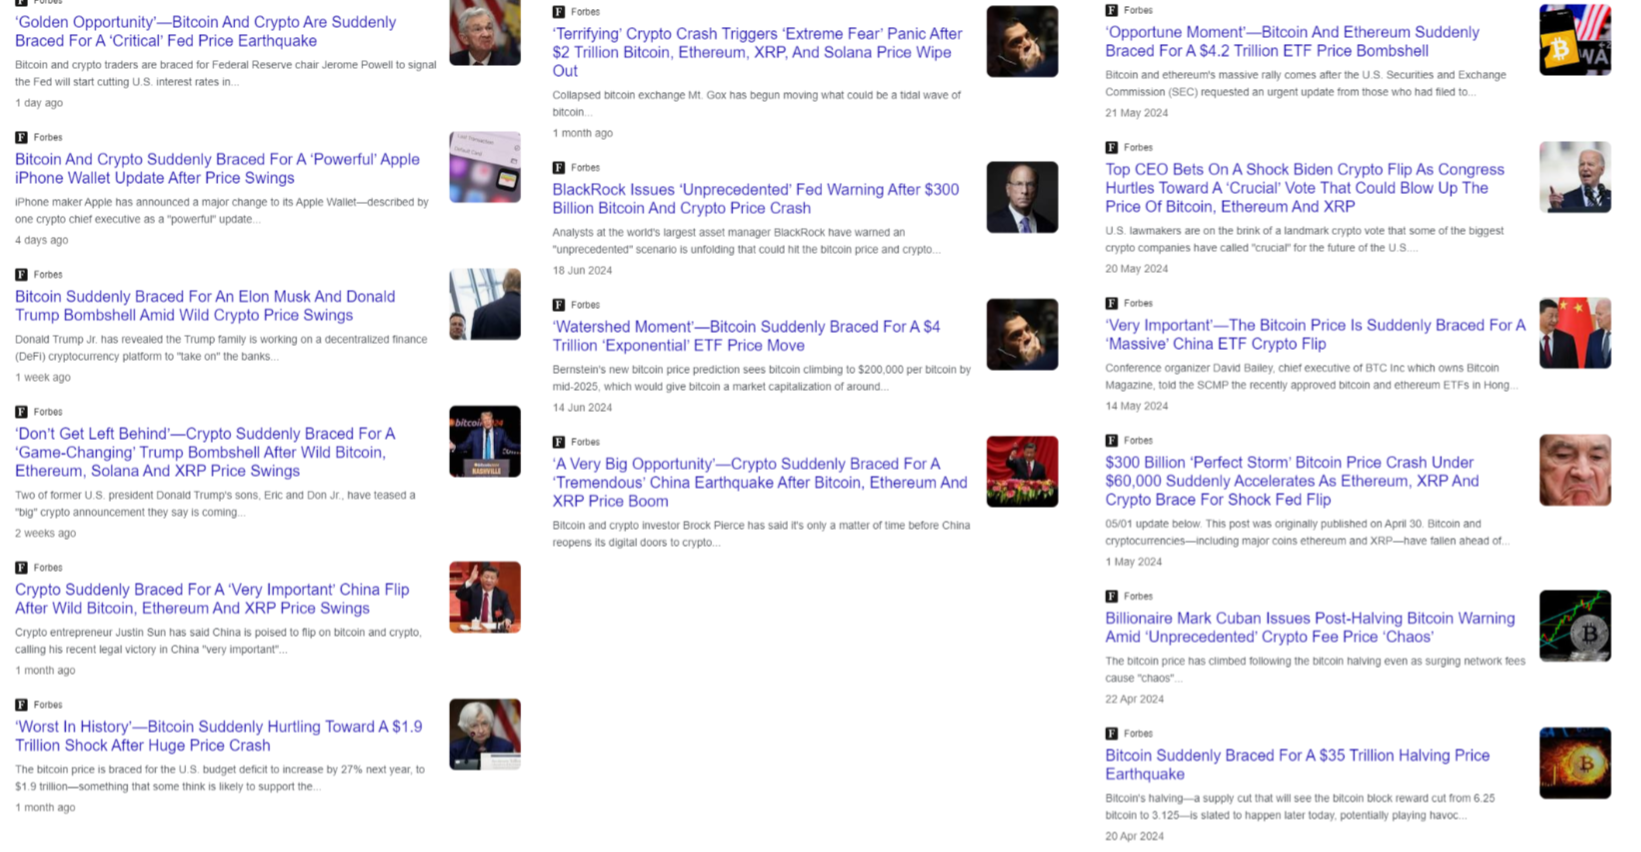
Task: Click the '14 Jun 2024' date
Action: point(582,407)
